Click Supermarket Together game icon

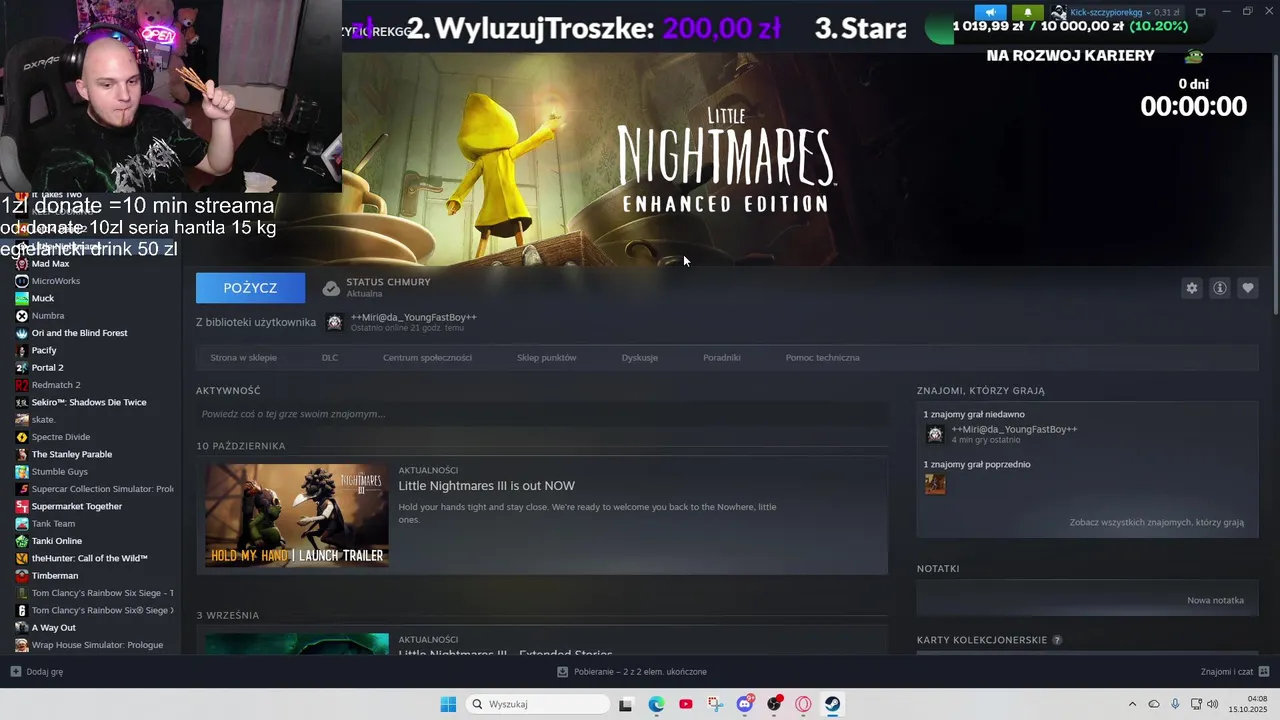22,506
